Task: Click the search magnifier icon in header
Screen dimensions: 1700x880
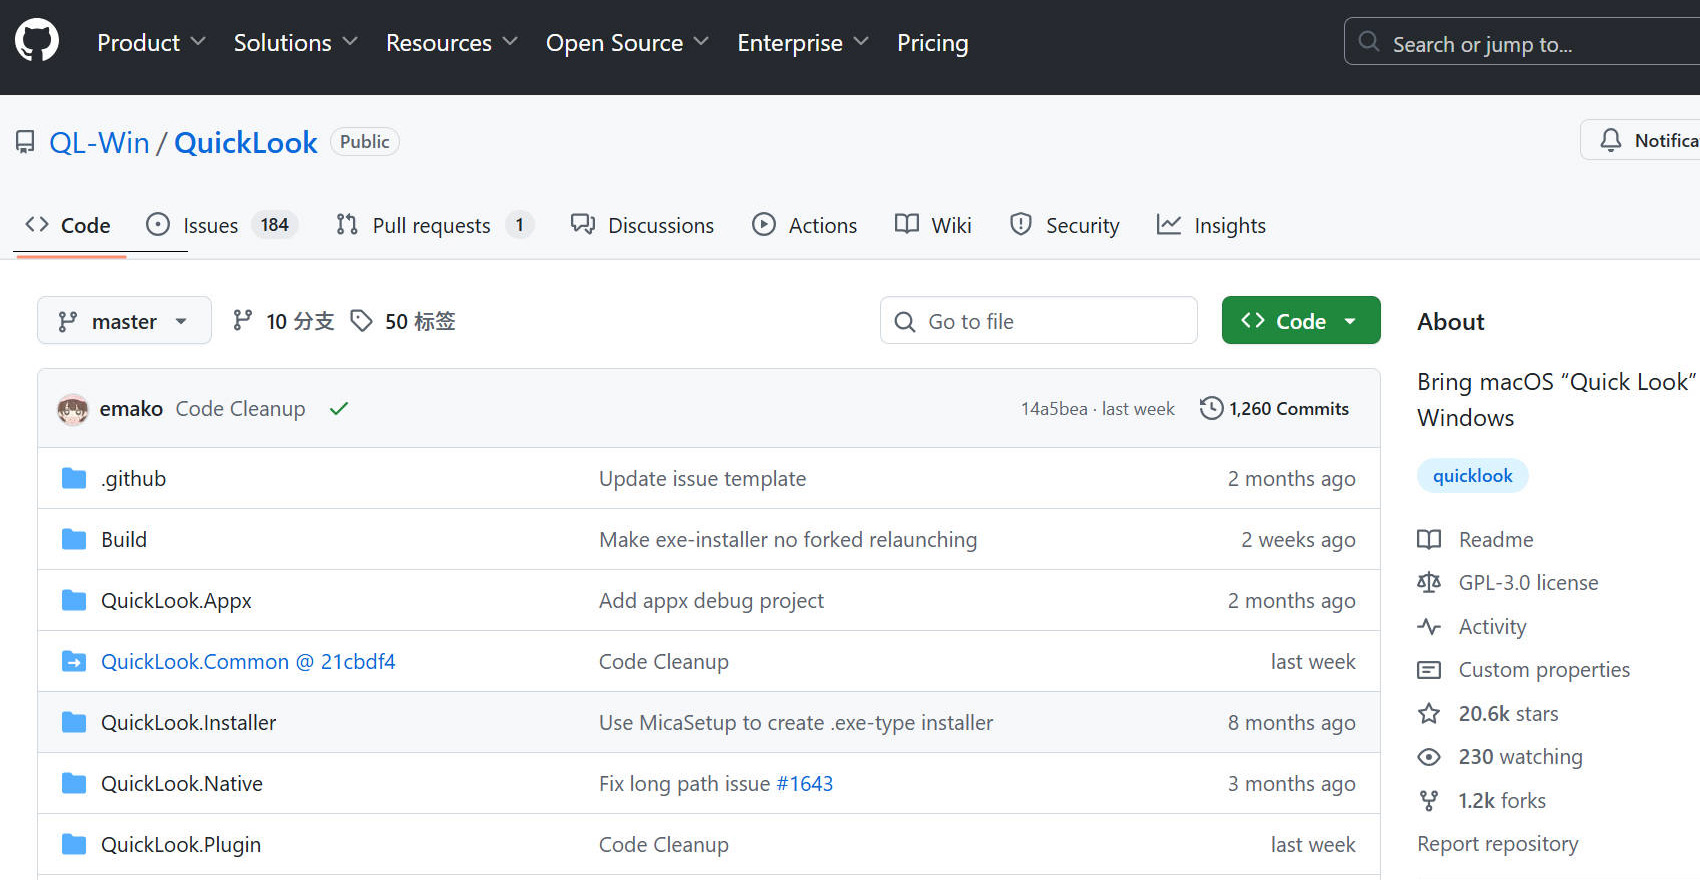Action: [1369, 42]
